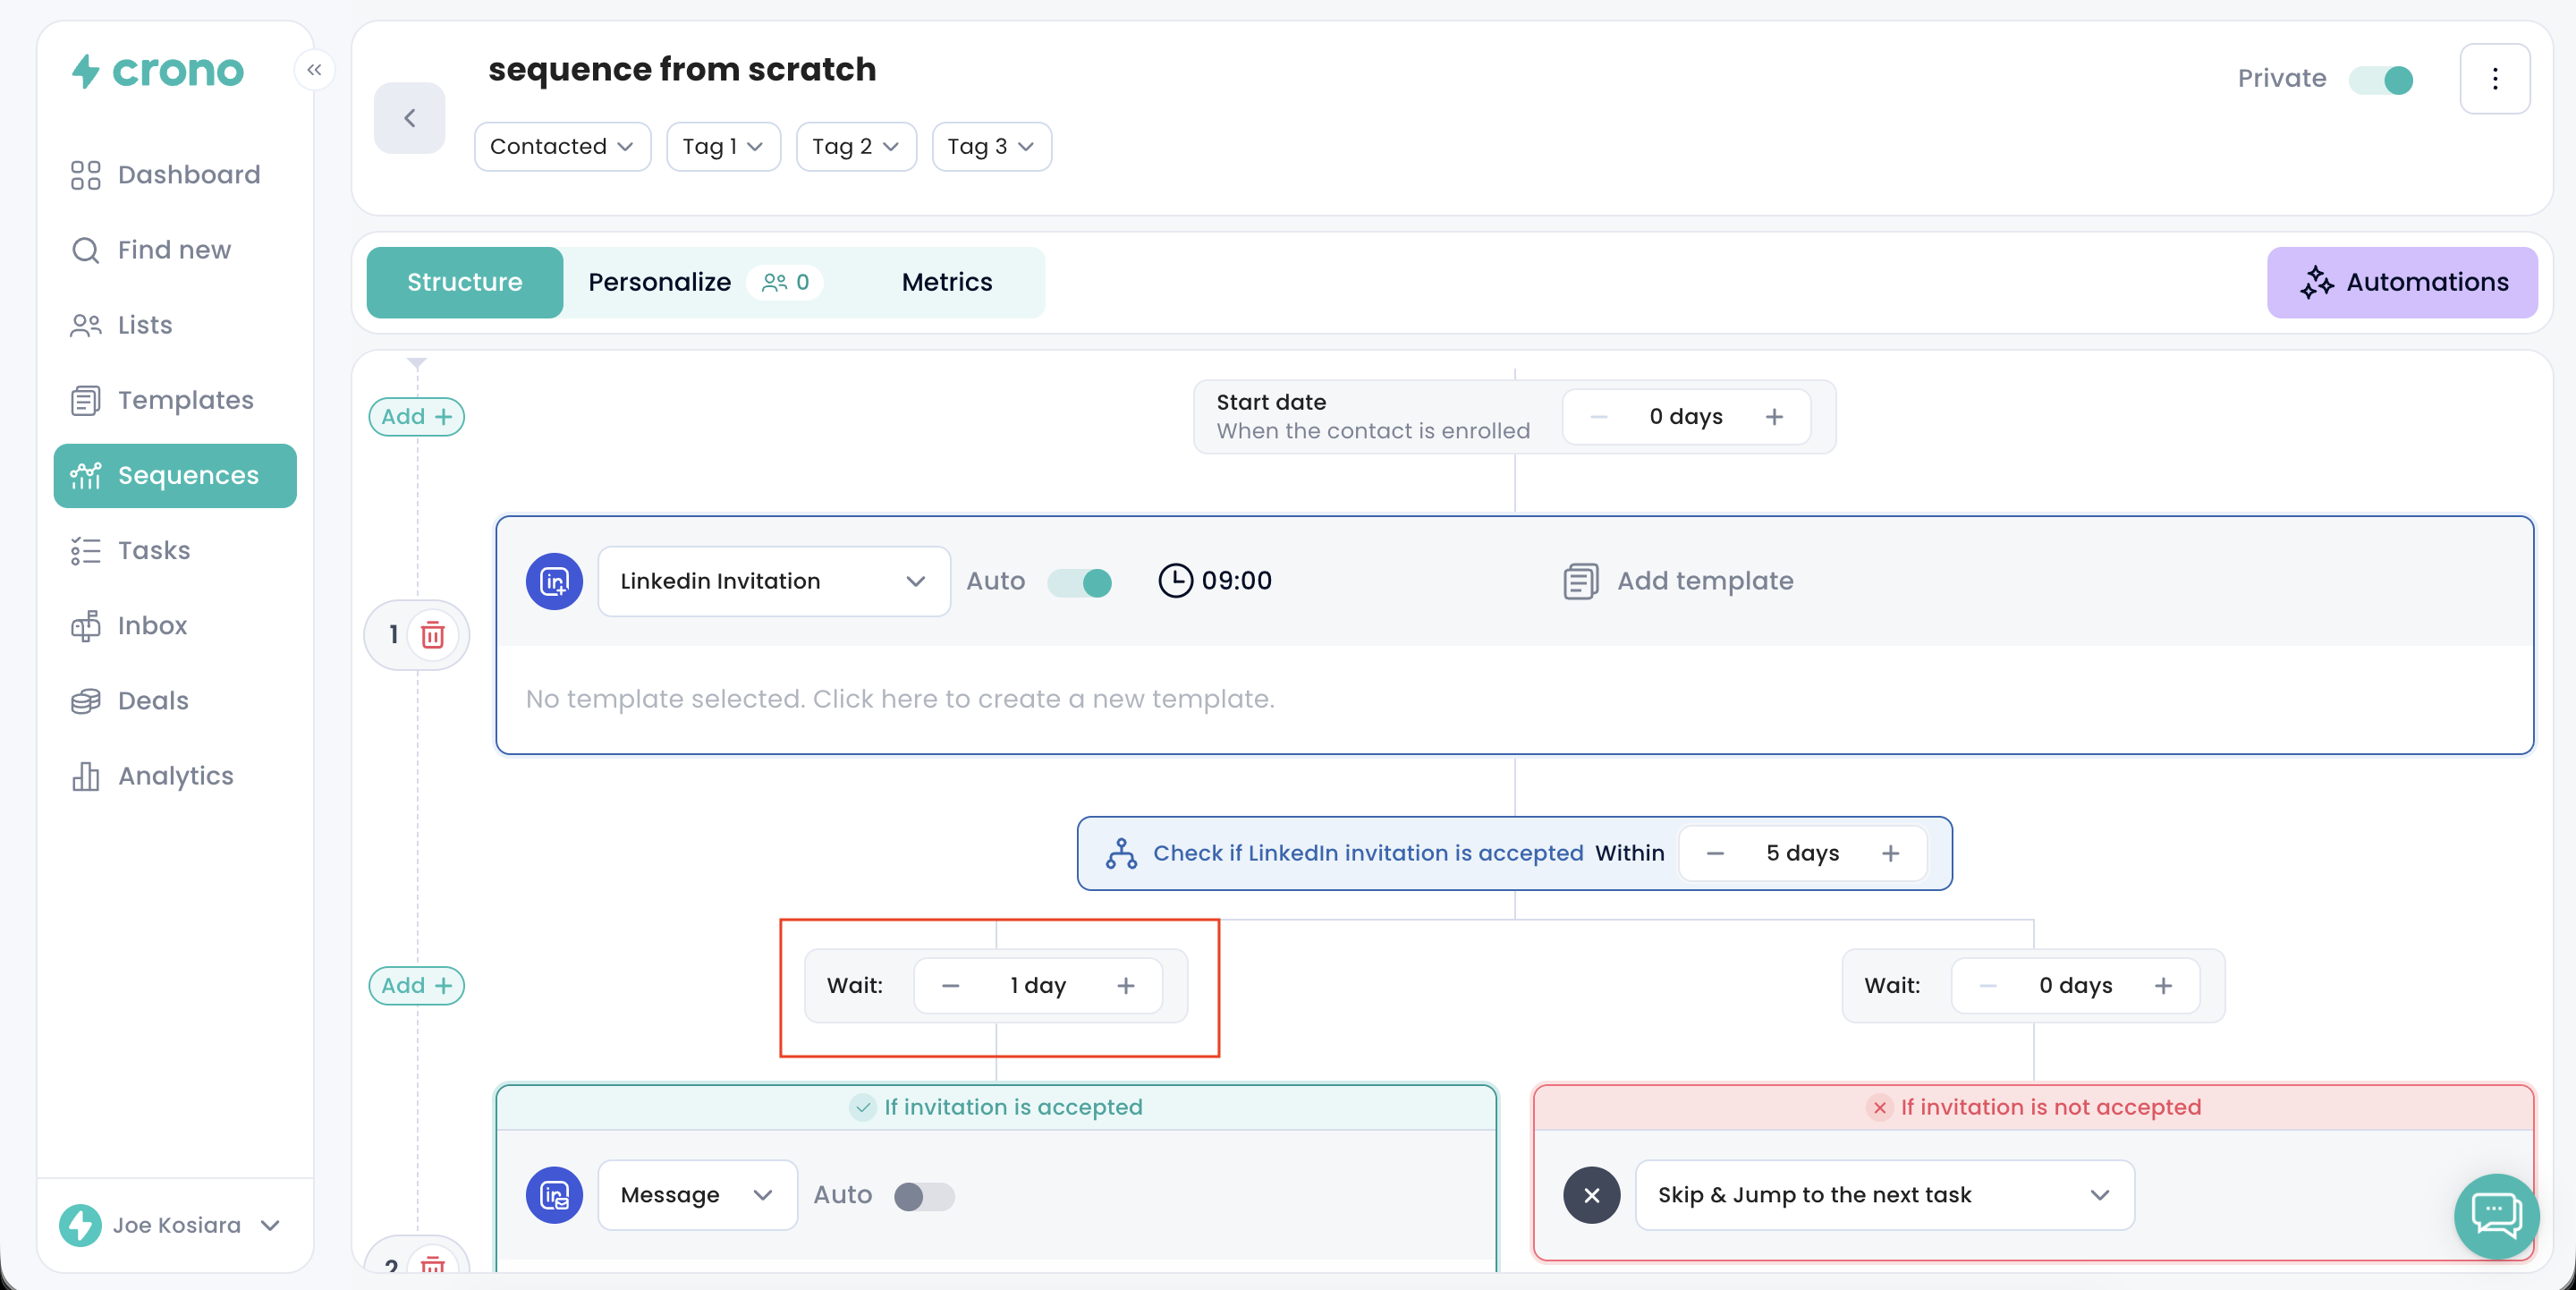Switch to the Personalize tab
The width and height of the screenshot is (2576, 1290).
pos(659,282)
